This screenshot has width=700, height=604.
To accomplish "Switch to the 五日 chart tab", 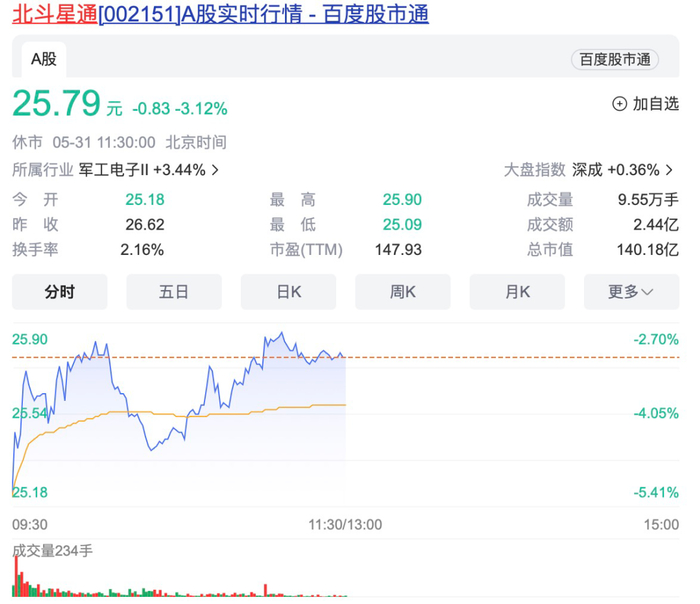I will coord(173,291).
